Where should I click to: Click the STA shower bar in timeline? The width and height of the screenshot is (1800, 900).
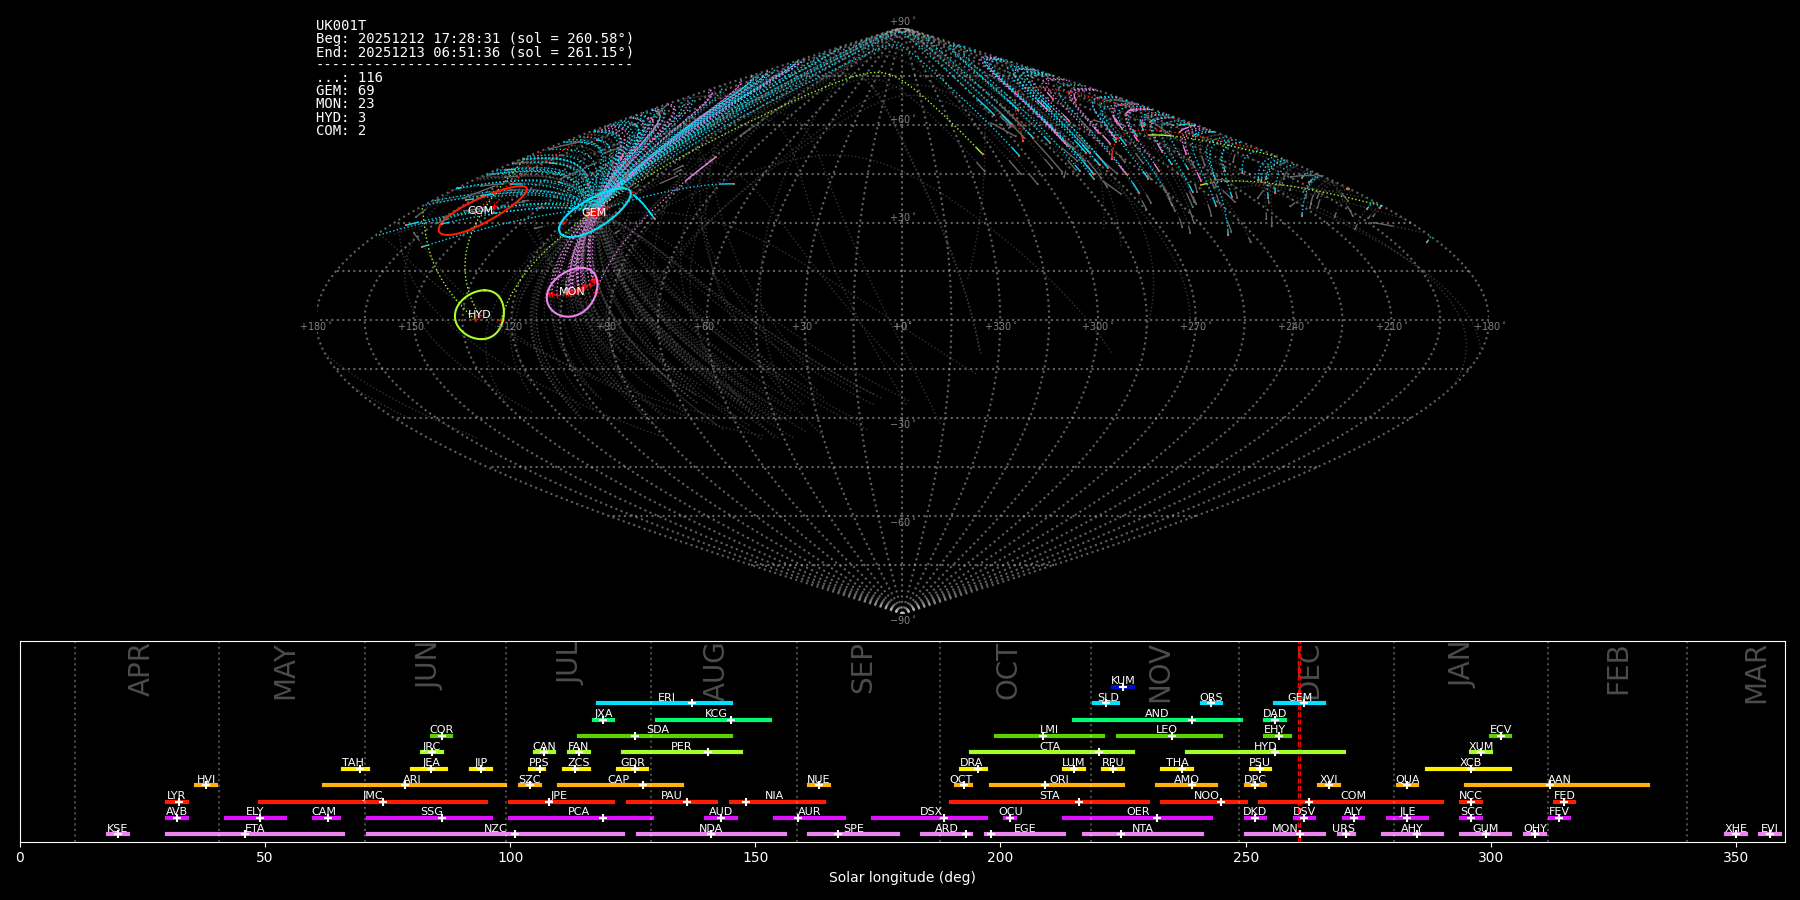(x=1049, y=802)
